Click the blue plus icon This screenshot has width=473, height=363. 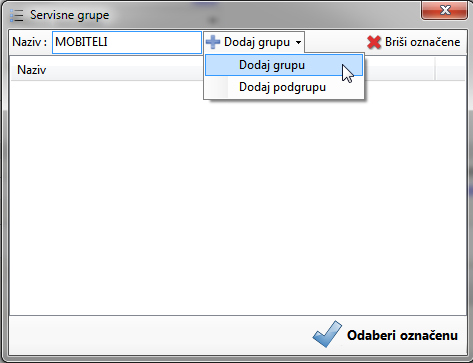tap(213, 42)
